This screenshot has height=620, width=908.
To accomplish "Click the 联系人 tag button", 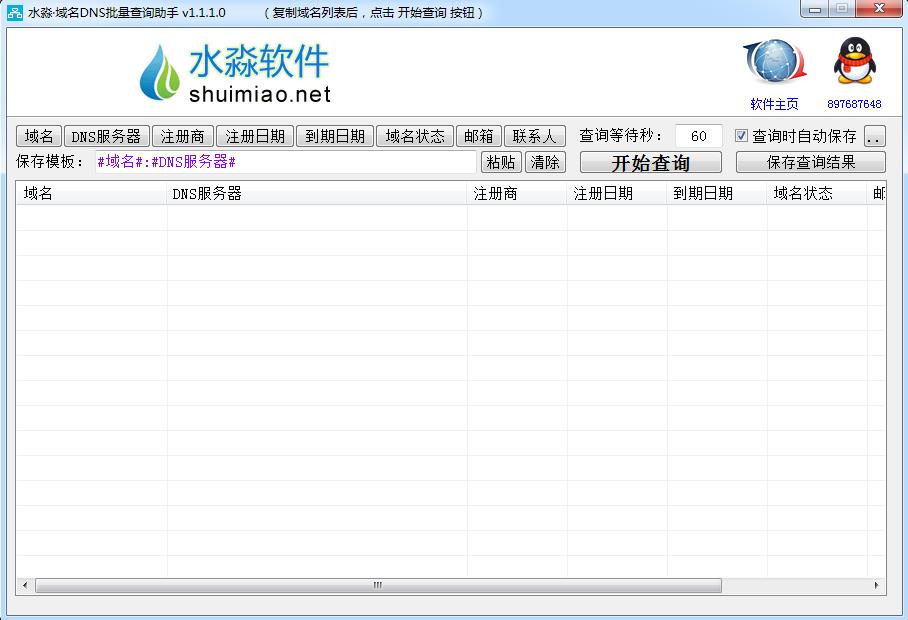I will pyautogui.click(x=534, y=136).
